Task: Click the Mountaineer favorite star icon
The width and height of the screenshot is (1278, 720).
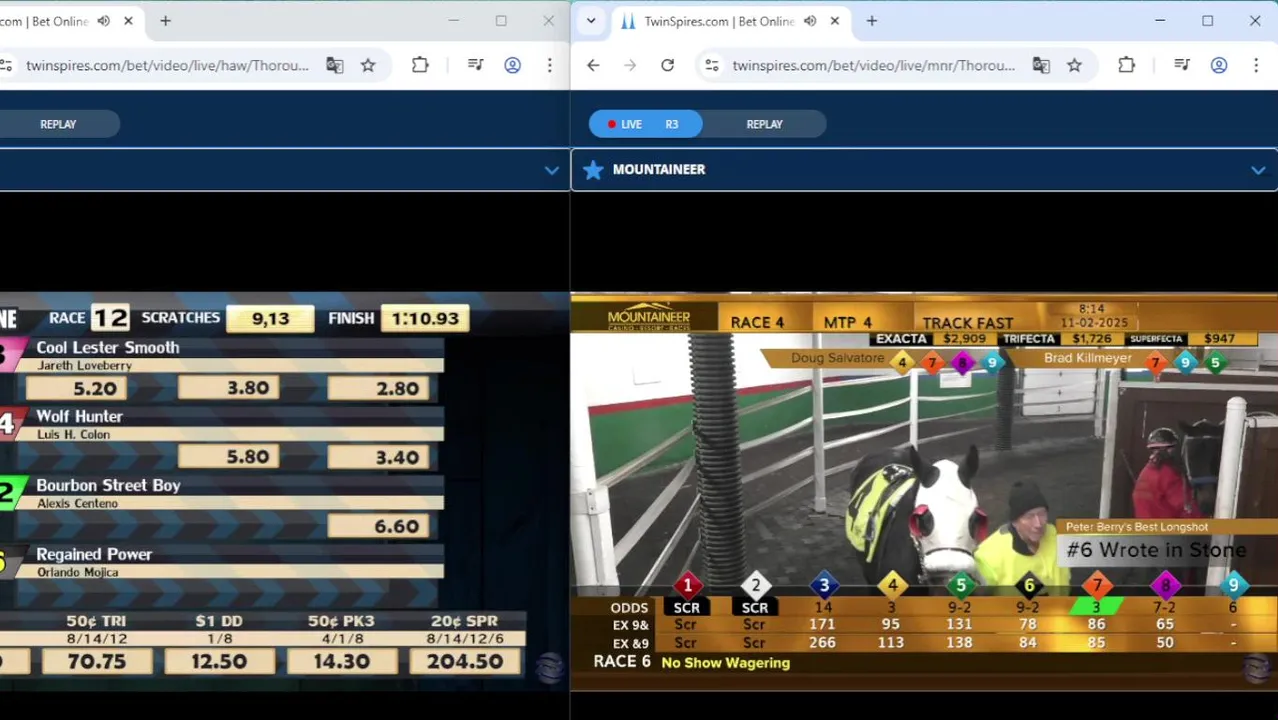Action: pos(593,170)
